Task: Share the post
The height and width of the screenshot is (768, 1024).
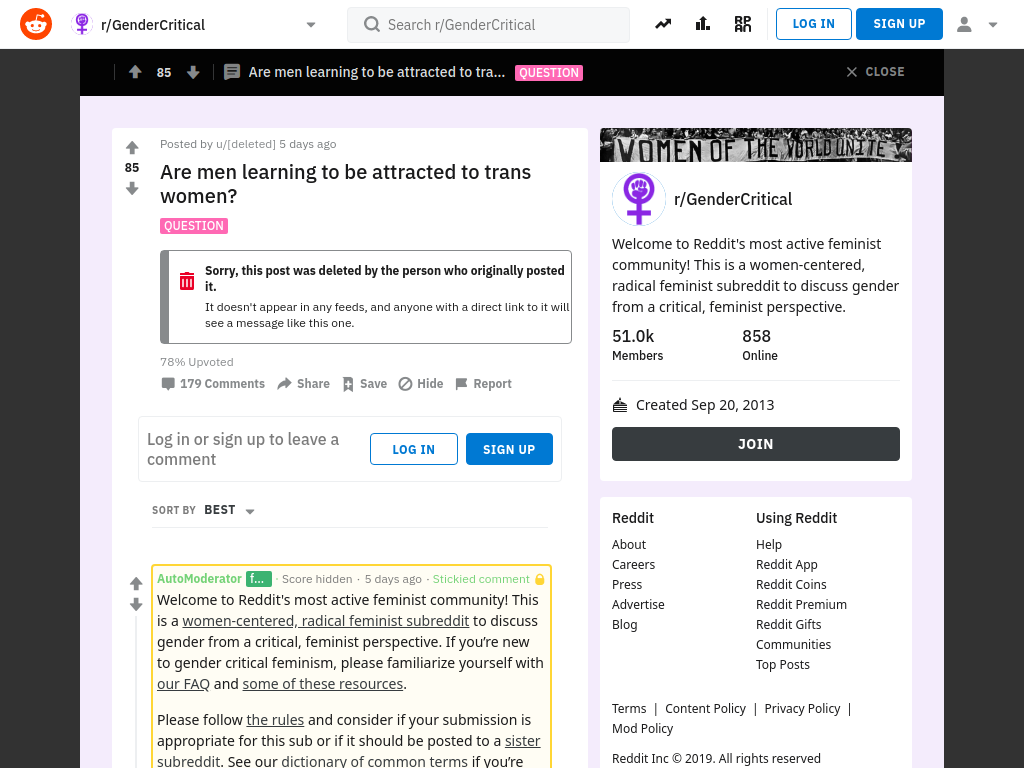Action: [303, 384]
